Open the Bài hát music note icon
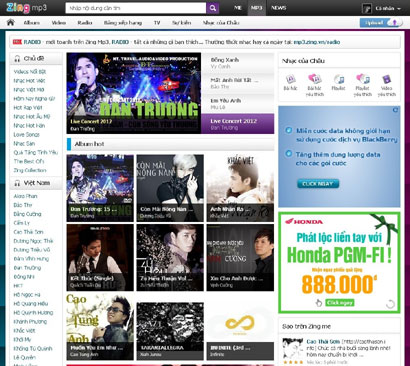The height and width of the screenshot is (366, 410). (x=290, y=79)
